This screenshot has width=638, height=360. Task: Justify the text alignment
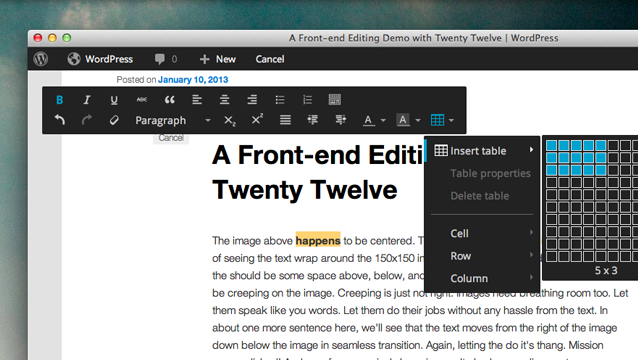285,120
